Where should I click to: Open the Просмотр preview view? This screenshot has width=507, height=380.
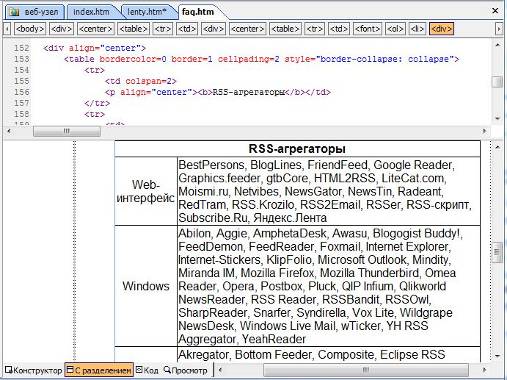(x=185, y=370)
